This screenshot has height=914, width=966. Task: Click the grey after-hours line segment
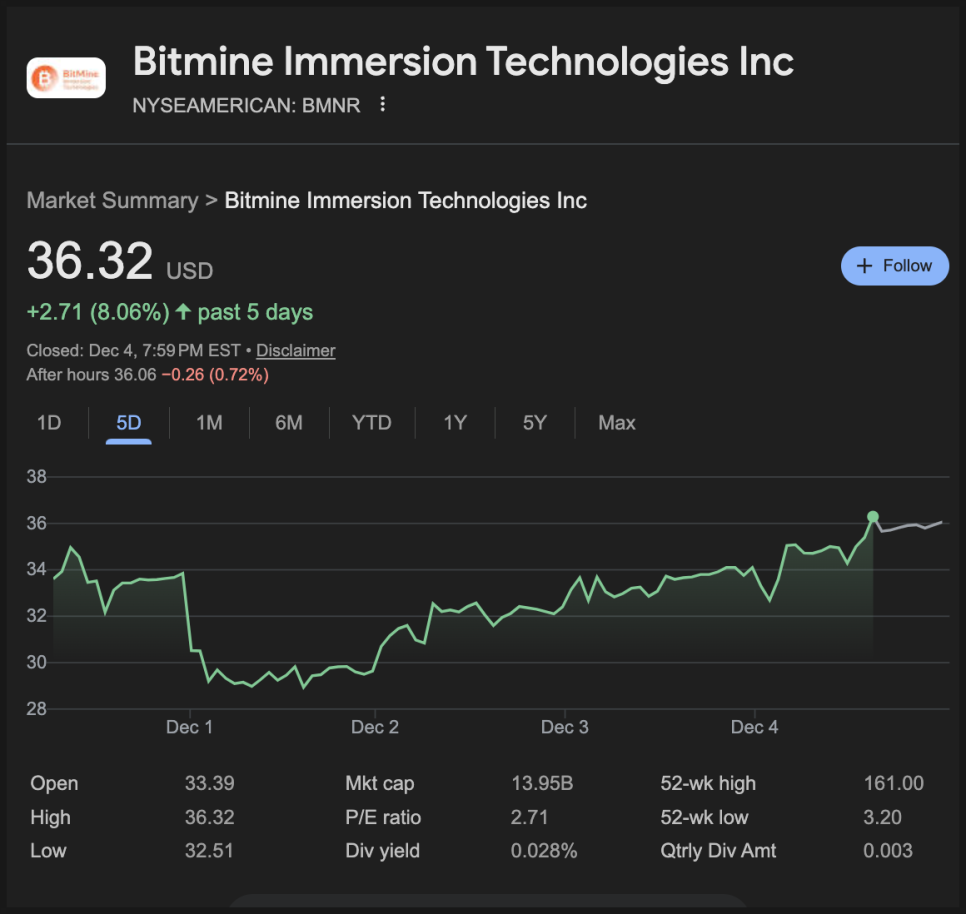pos(910,526)
